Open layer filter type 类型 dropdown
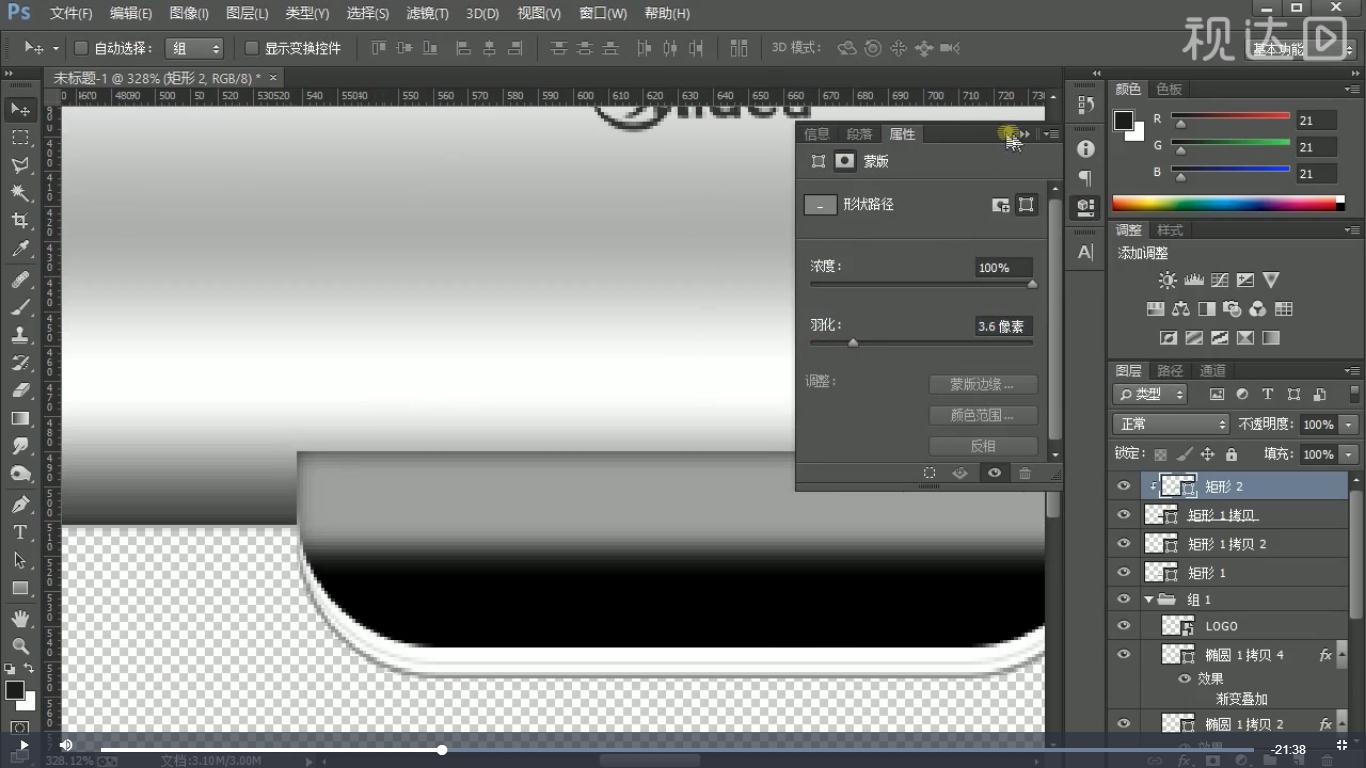The image size is (1366, 768). coord(1150,394)
